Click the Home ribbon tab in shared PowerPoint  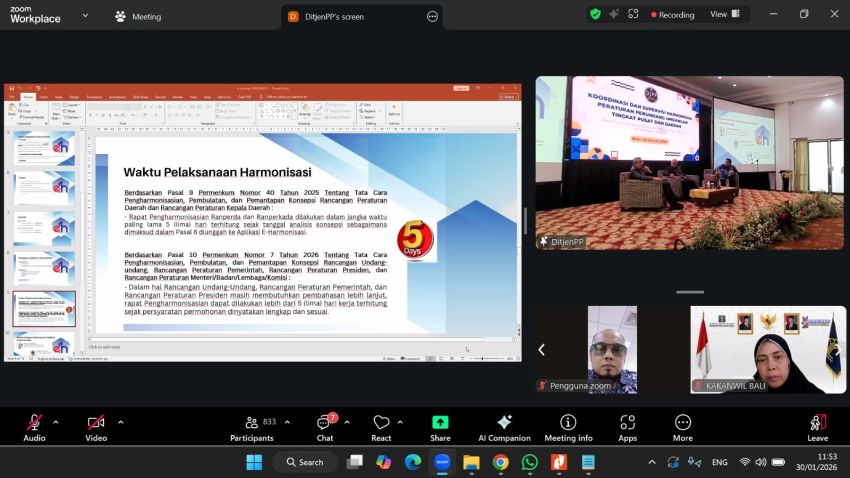point(28,97)
